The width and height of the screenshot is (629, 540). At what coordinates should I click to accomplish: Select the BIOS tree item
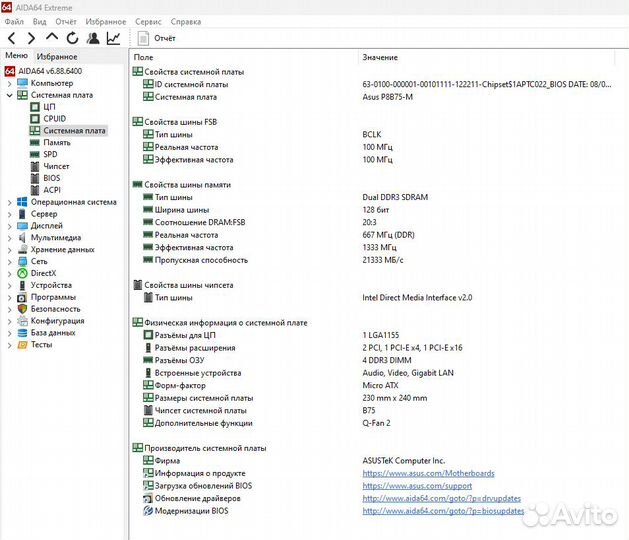(x=51, y=178)
